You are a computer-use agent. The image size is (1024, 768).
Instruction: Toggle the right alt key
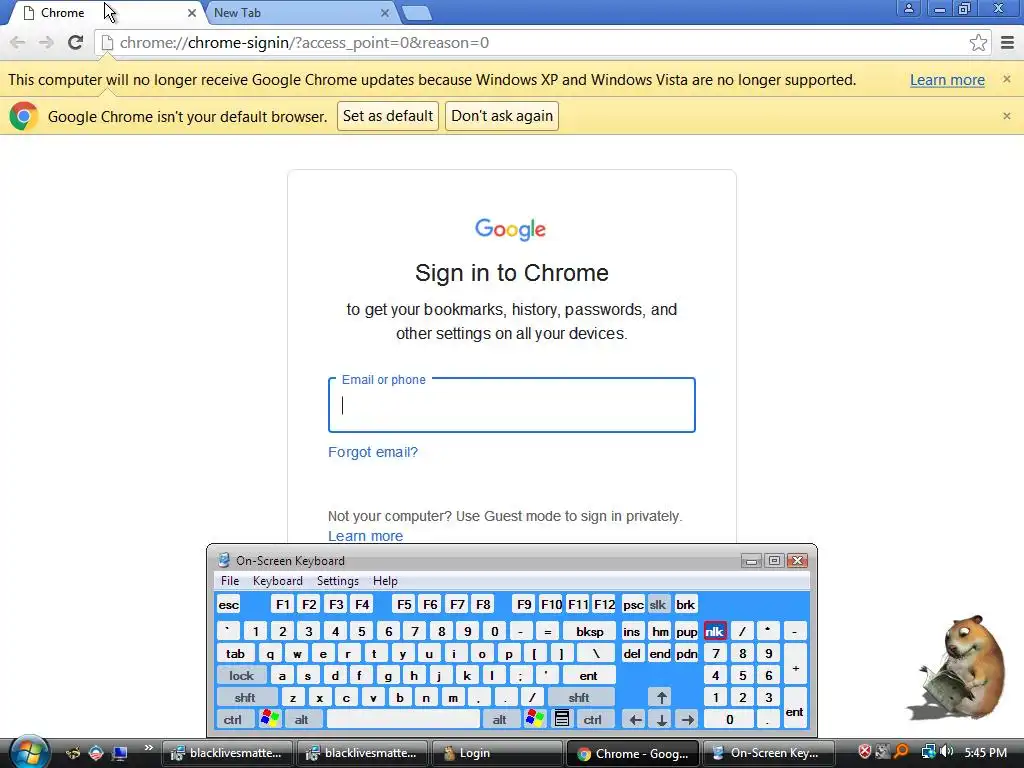(500, 720)
